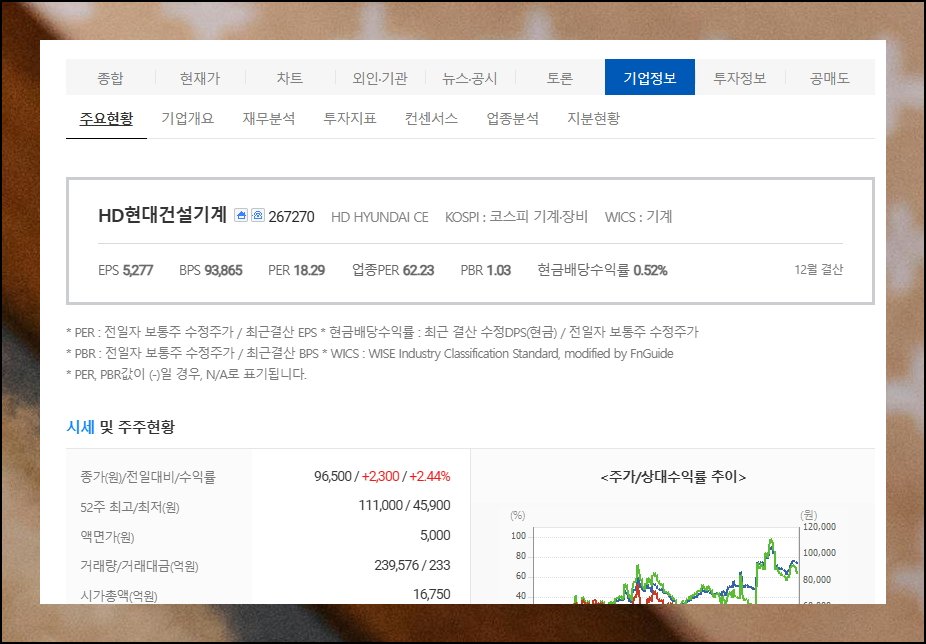
Task: Click the 시세 및 주주현황 heading
Action: tap(120, 427)
